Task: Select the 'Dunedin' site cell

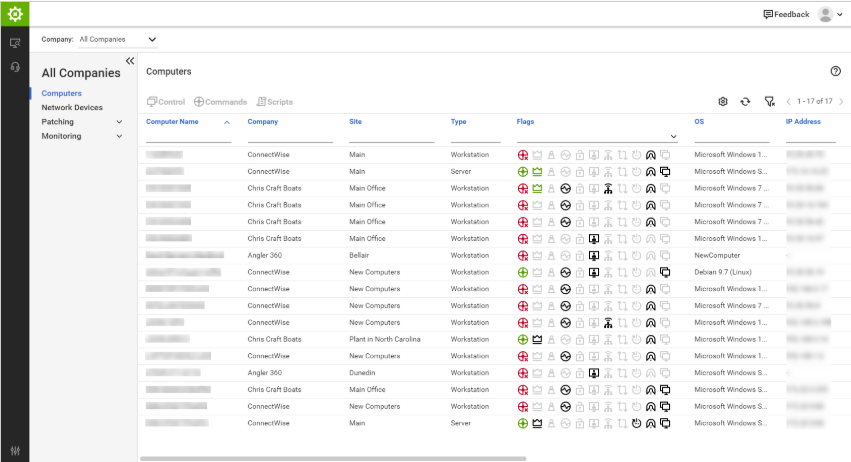Action: pyautogui.click(x=362, y=373)
